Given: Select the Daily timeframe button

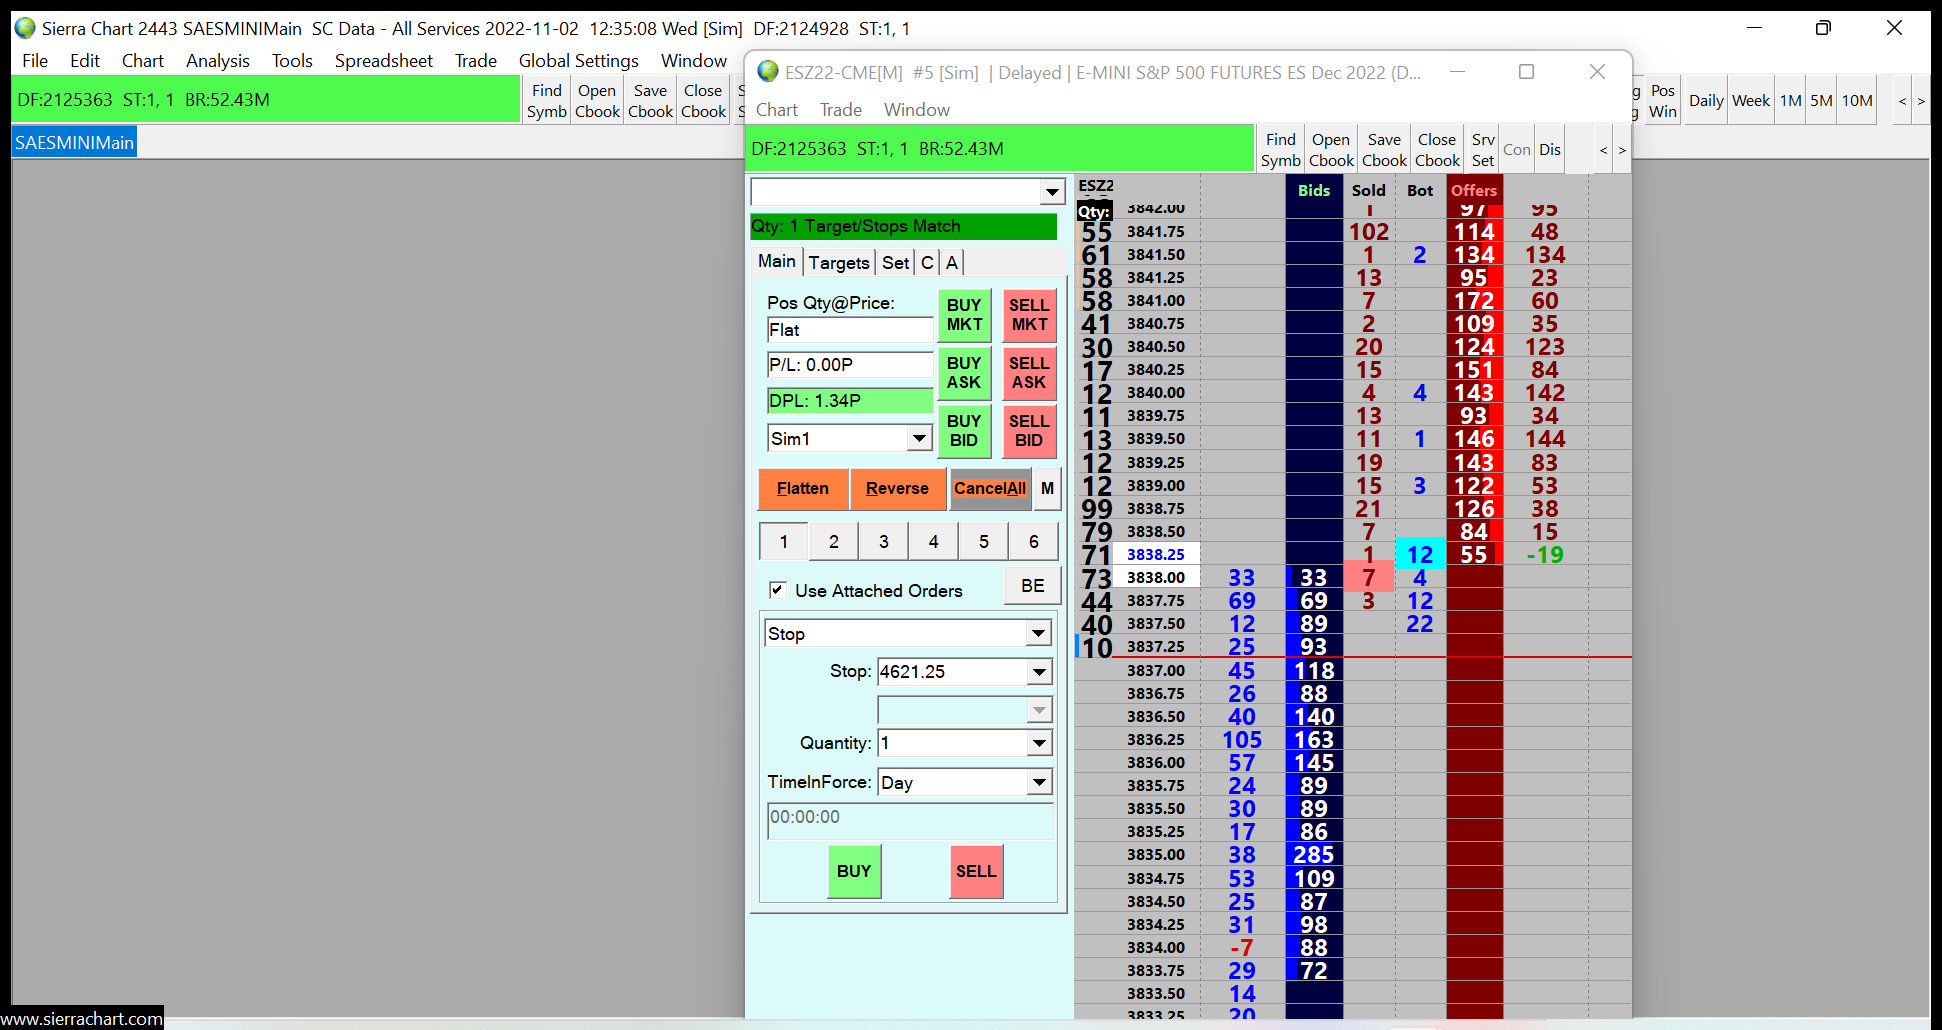Looking at the screenshot, I should [x=1705, y=101].
